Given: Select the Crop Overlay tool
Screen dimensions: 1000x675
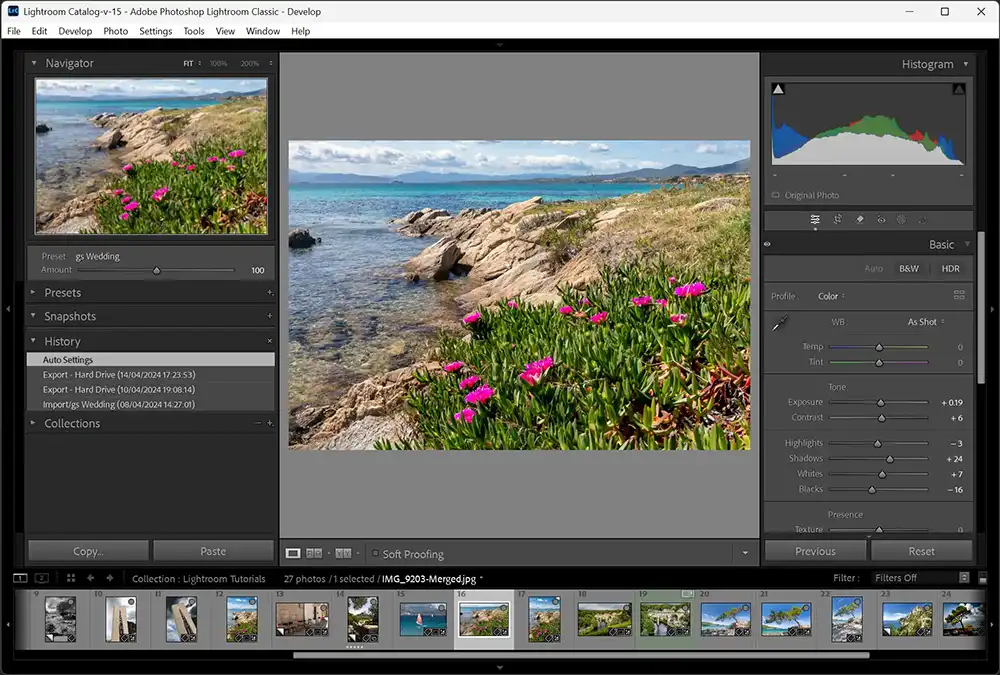Looking at the screenshot, I should click(x=838, y=219).
